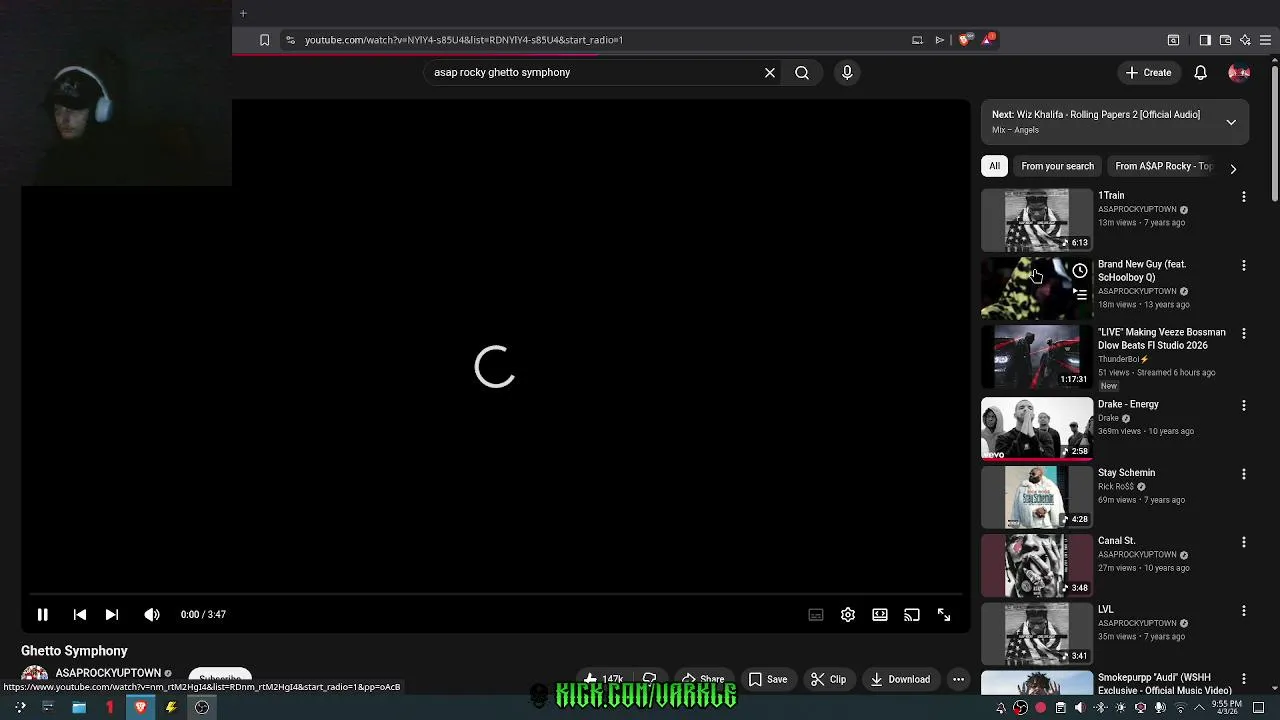Toggle the browser sidebar panel
Screen dimensions: 1280x720
click(1205, 40)
